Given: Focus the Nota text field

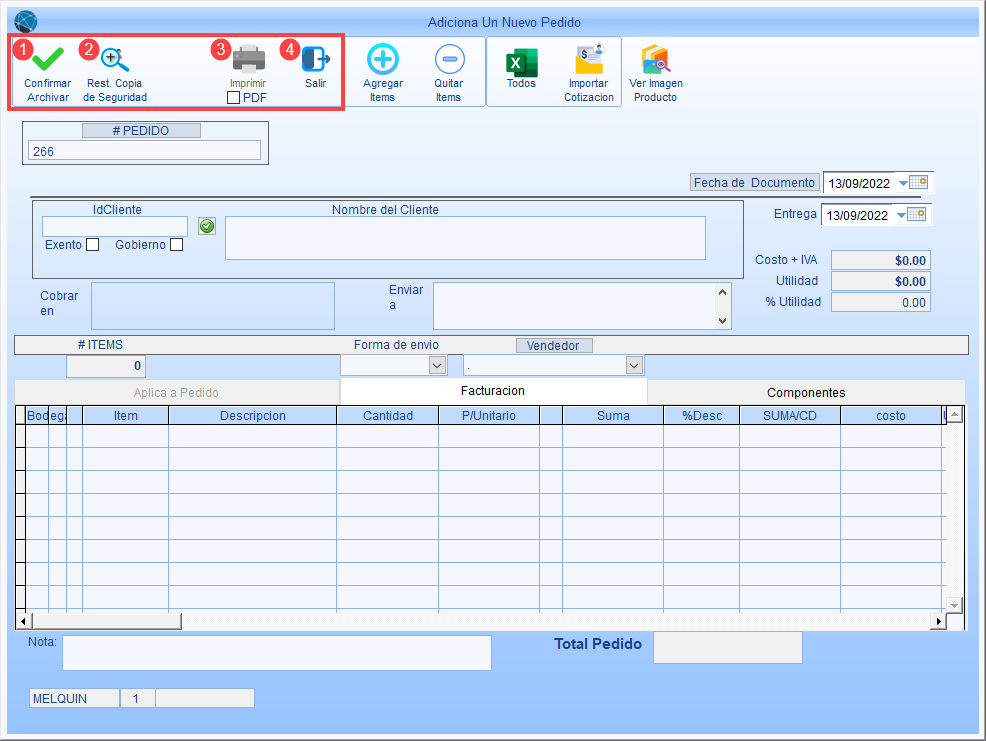Looking at the screenshot, I should 277,653.
